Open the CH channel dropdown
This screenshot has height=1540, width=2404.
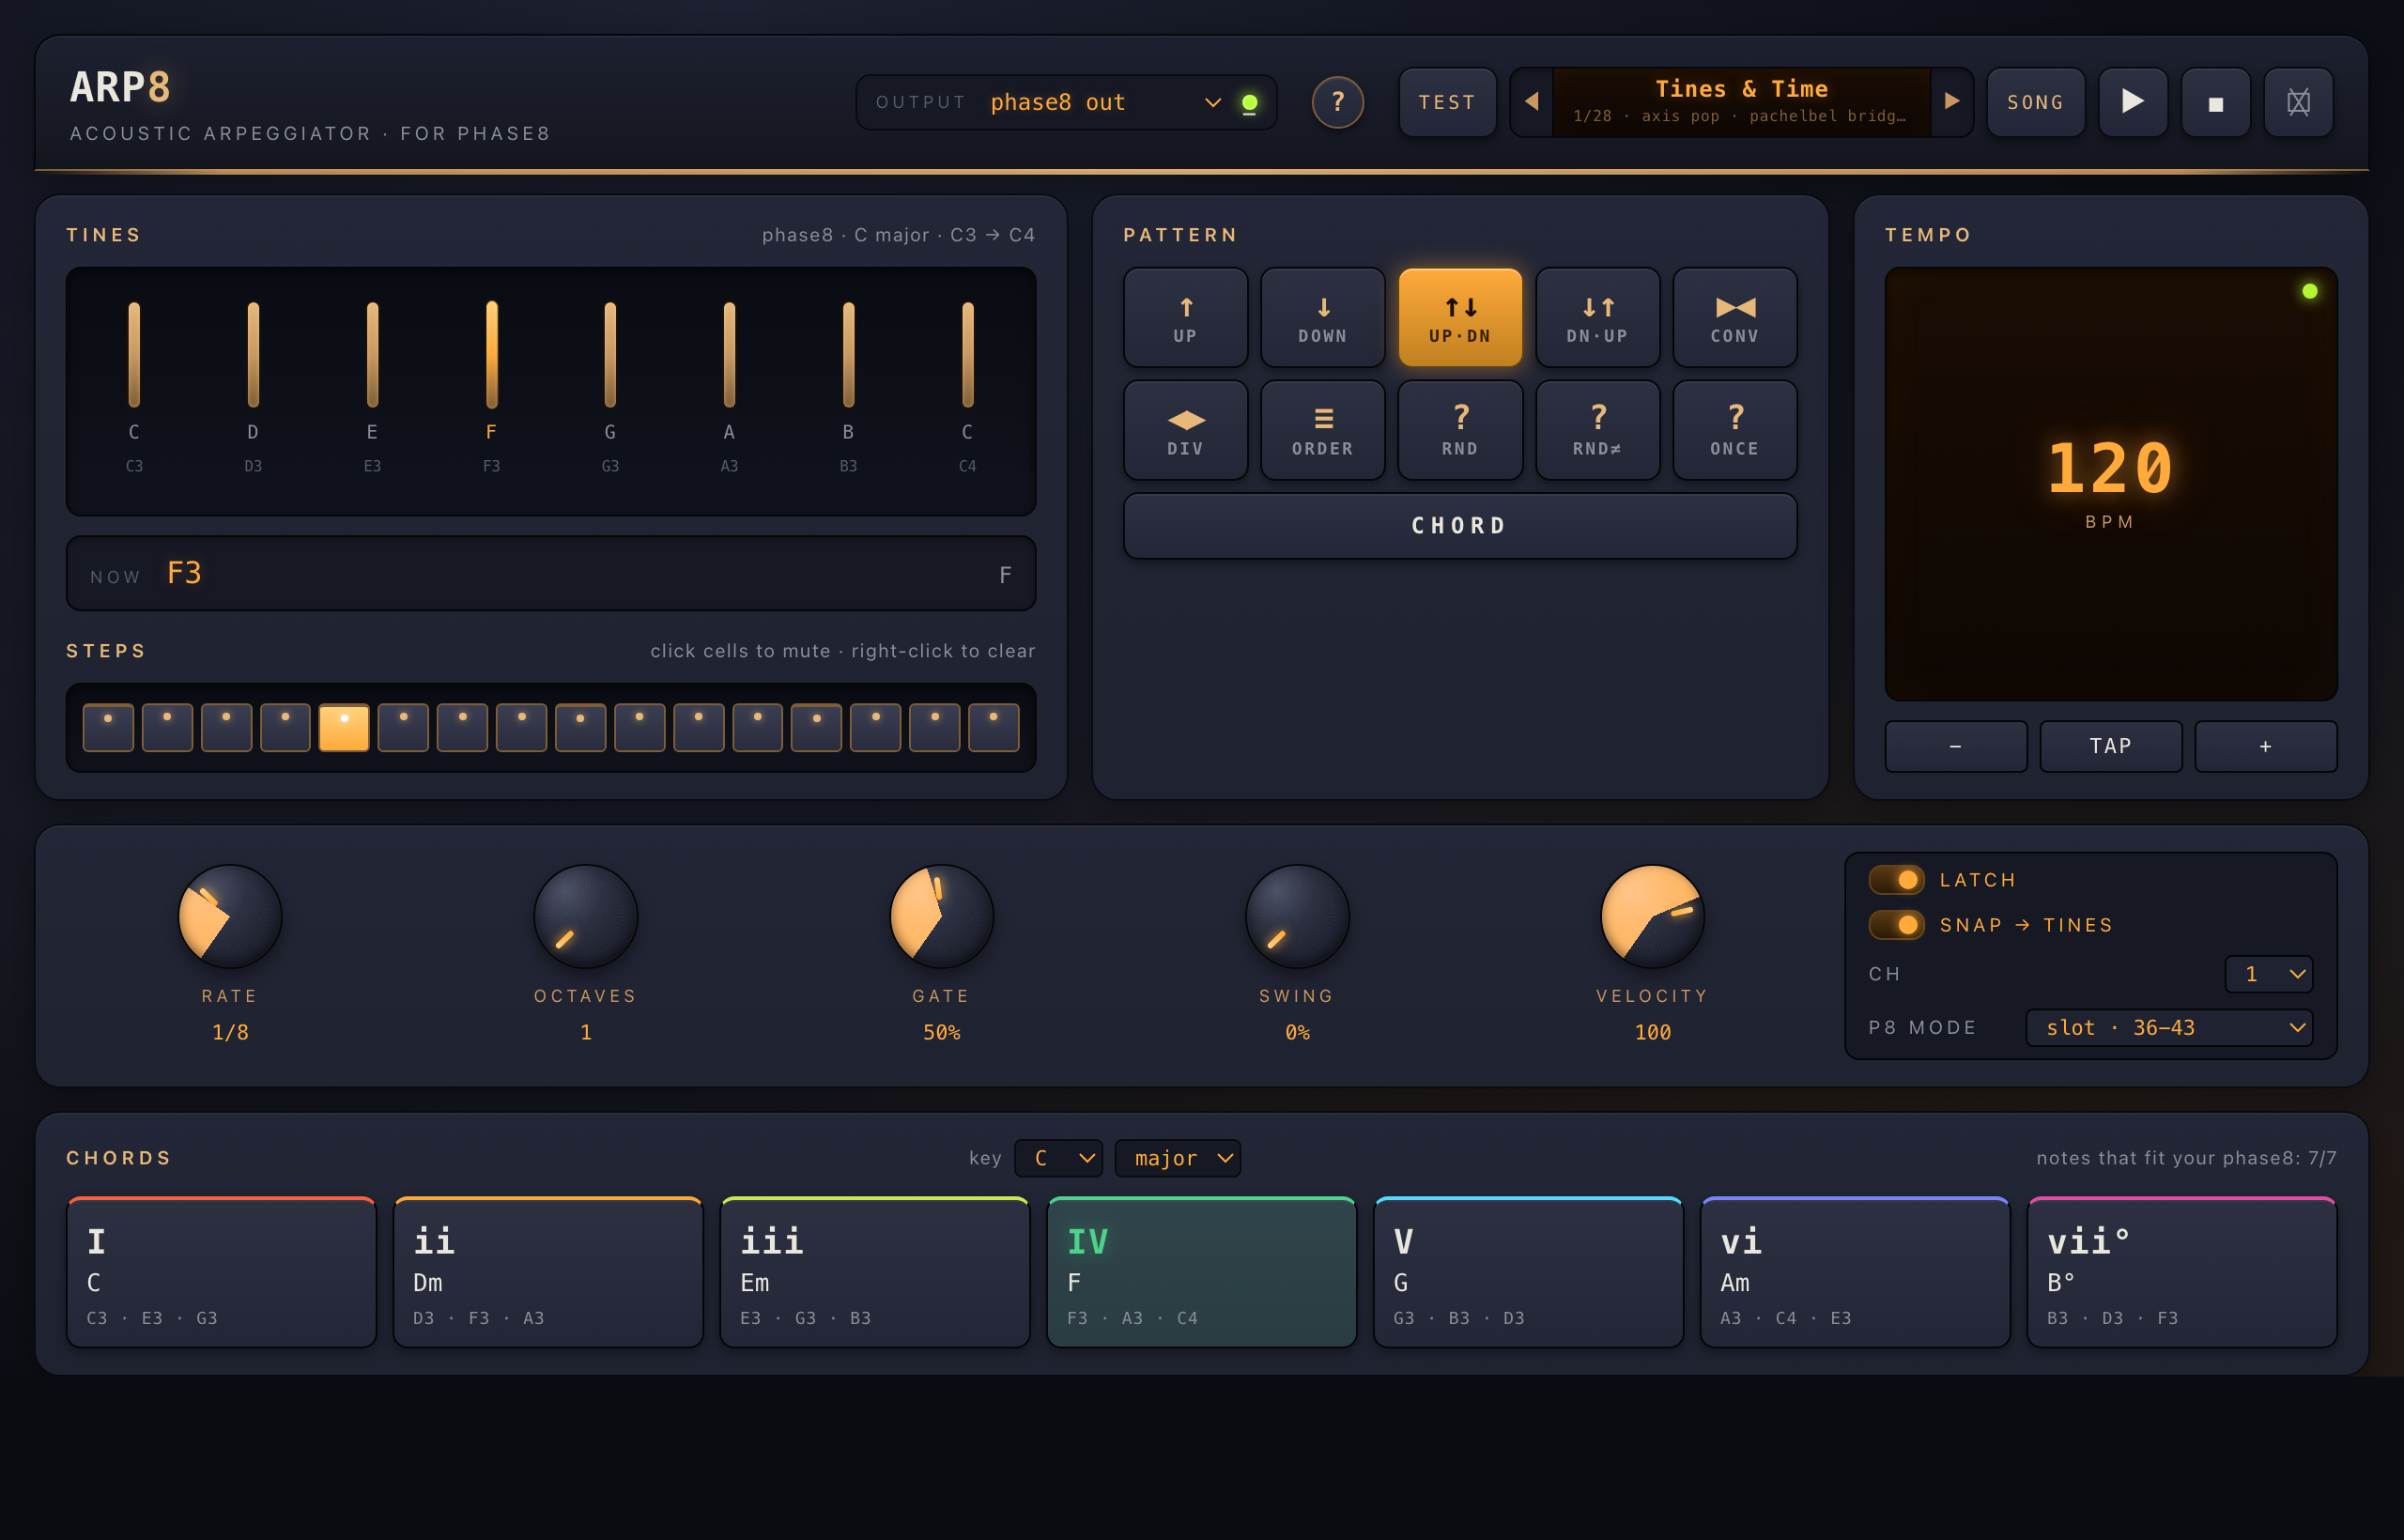pos(2268,973)
